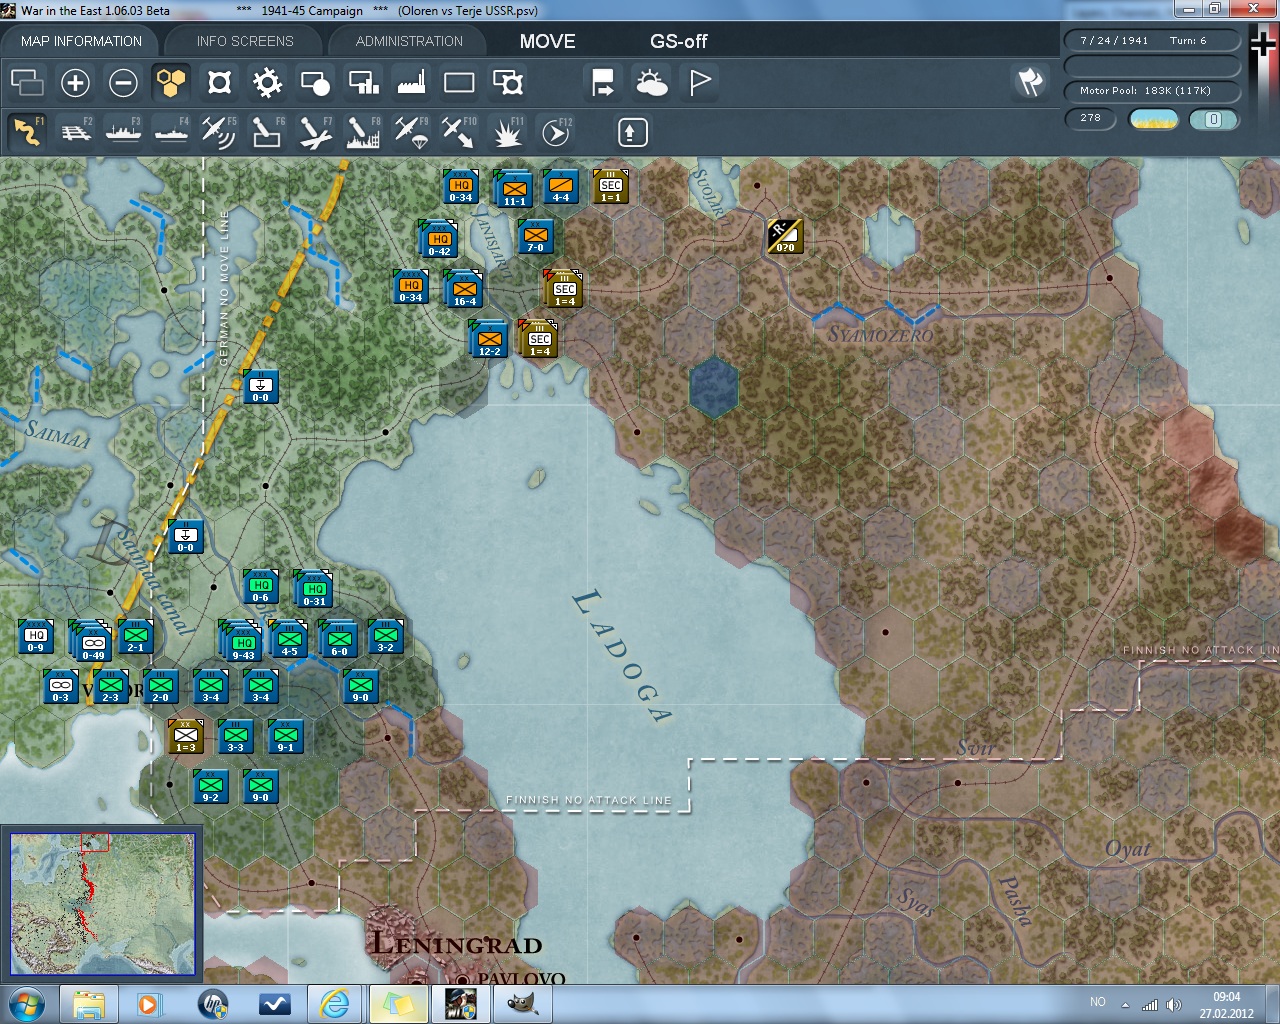The image size is (1280, 1024).
Task: Click the up arrow box button
Action: point(632,132)
